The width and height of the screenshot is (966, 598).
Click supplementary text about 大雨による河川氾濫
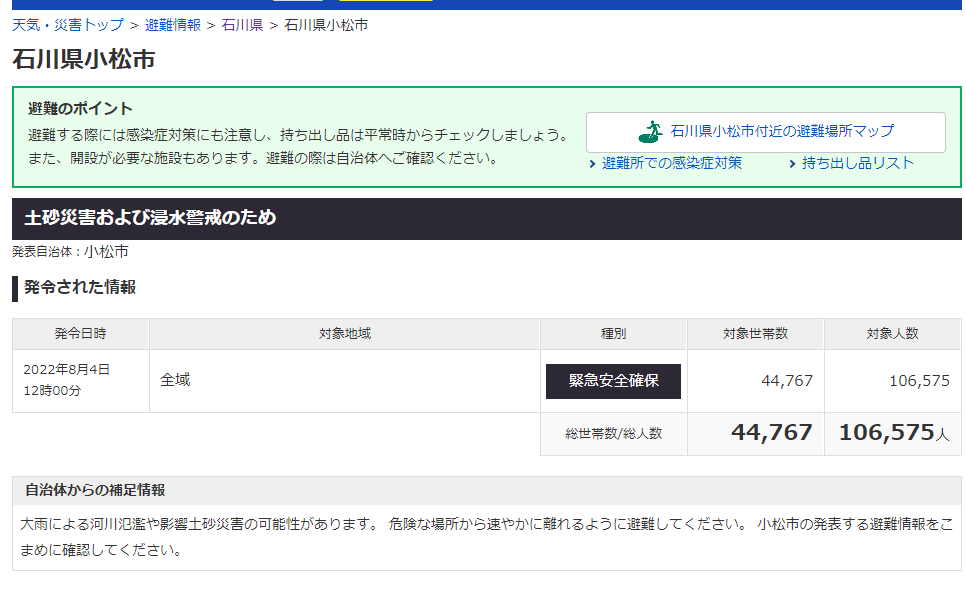(487, 537)
